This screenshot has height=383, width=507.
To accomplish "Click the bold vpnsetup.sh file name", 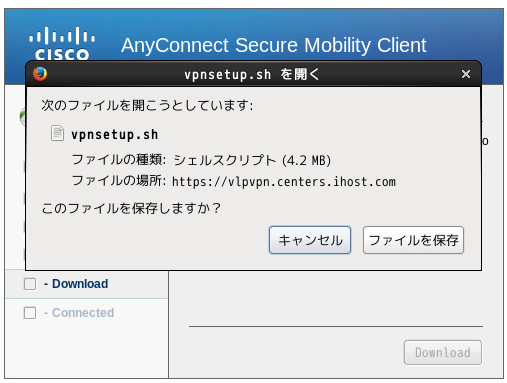I will [115, 135].
